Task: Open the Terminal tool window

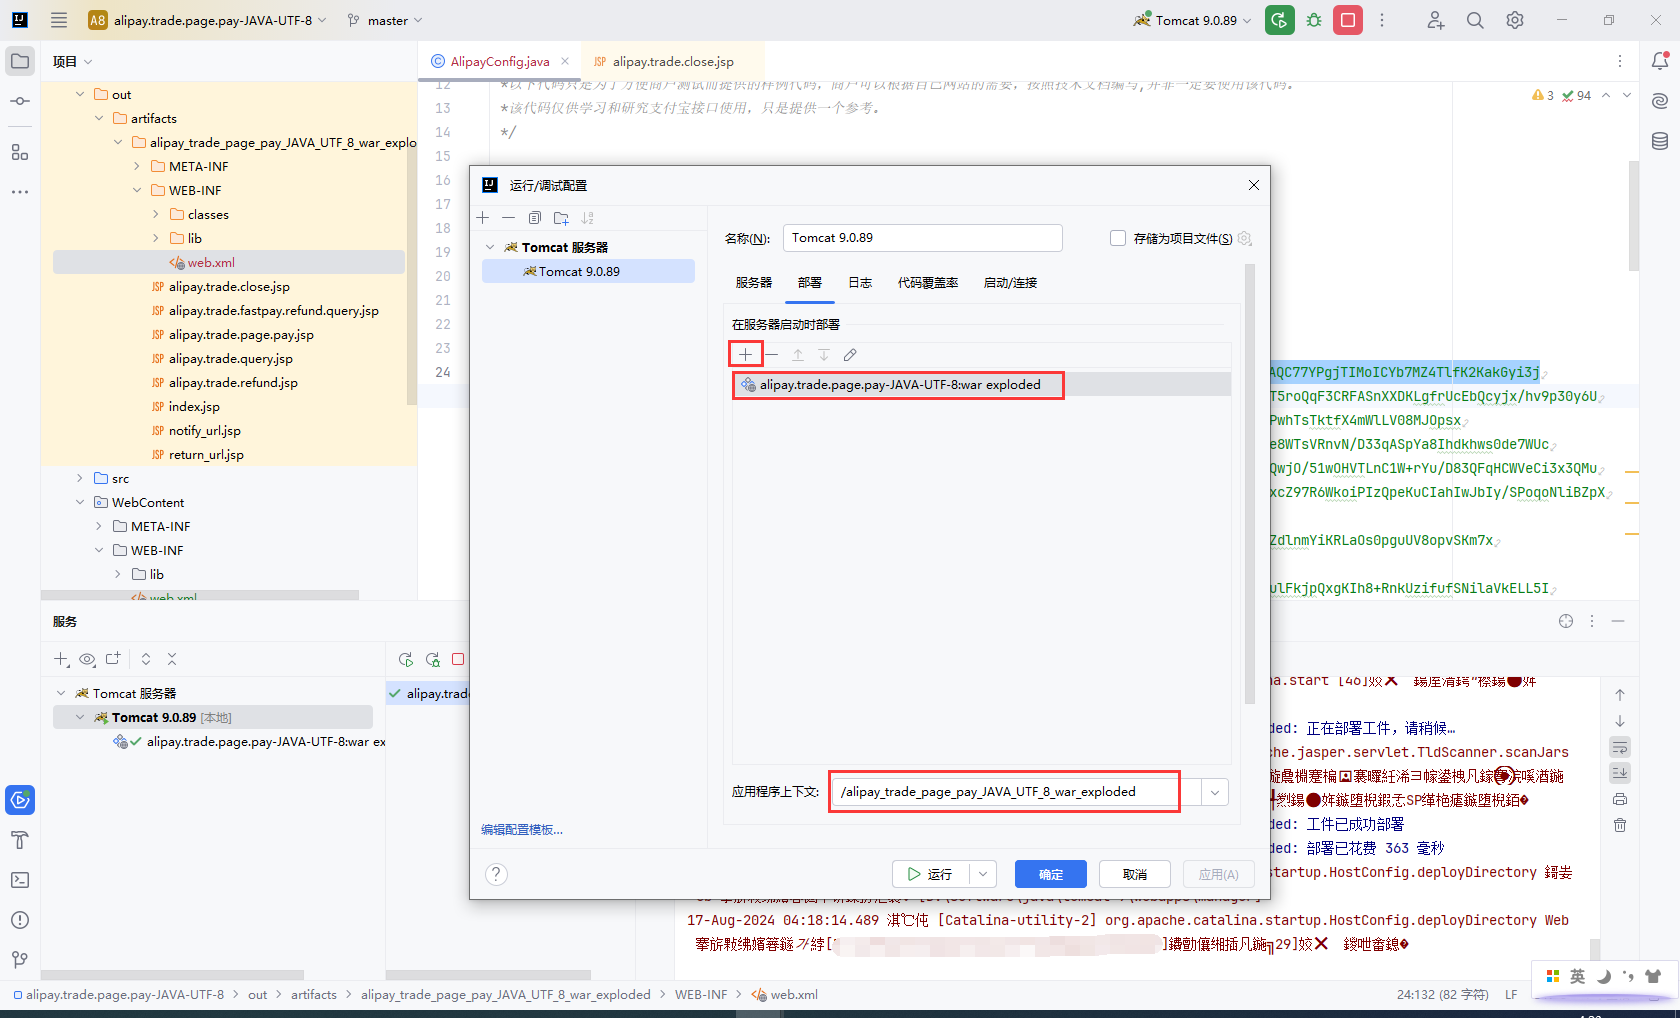Action: 20,880
